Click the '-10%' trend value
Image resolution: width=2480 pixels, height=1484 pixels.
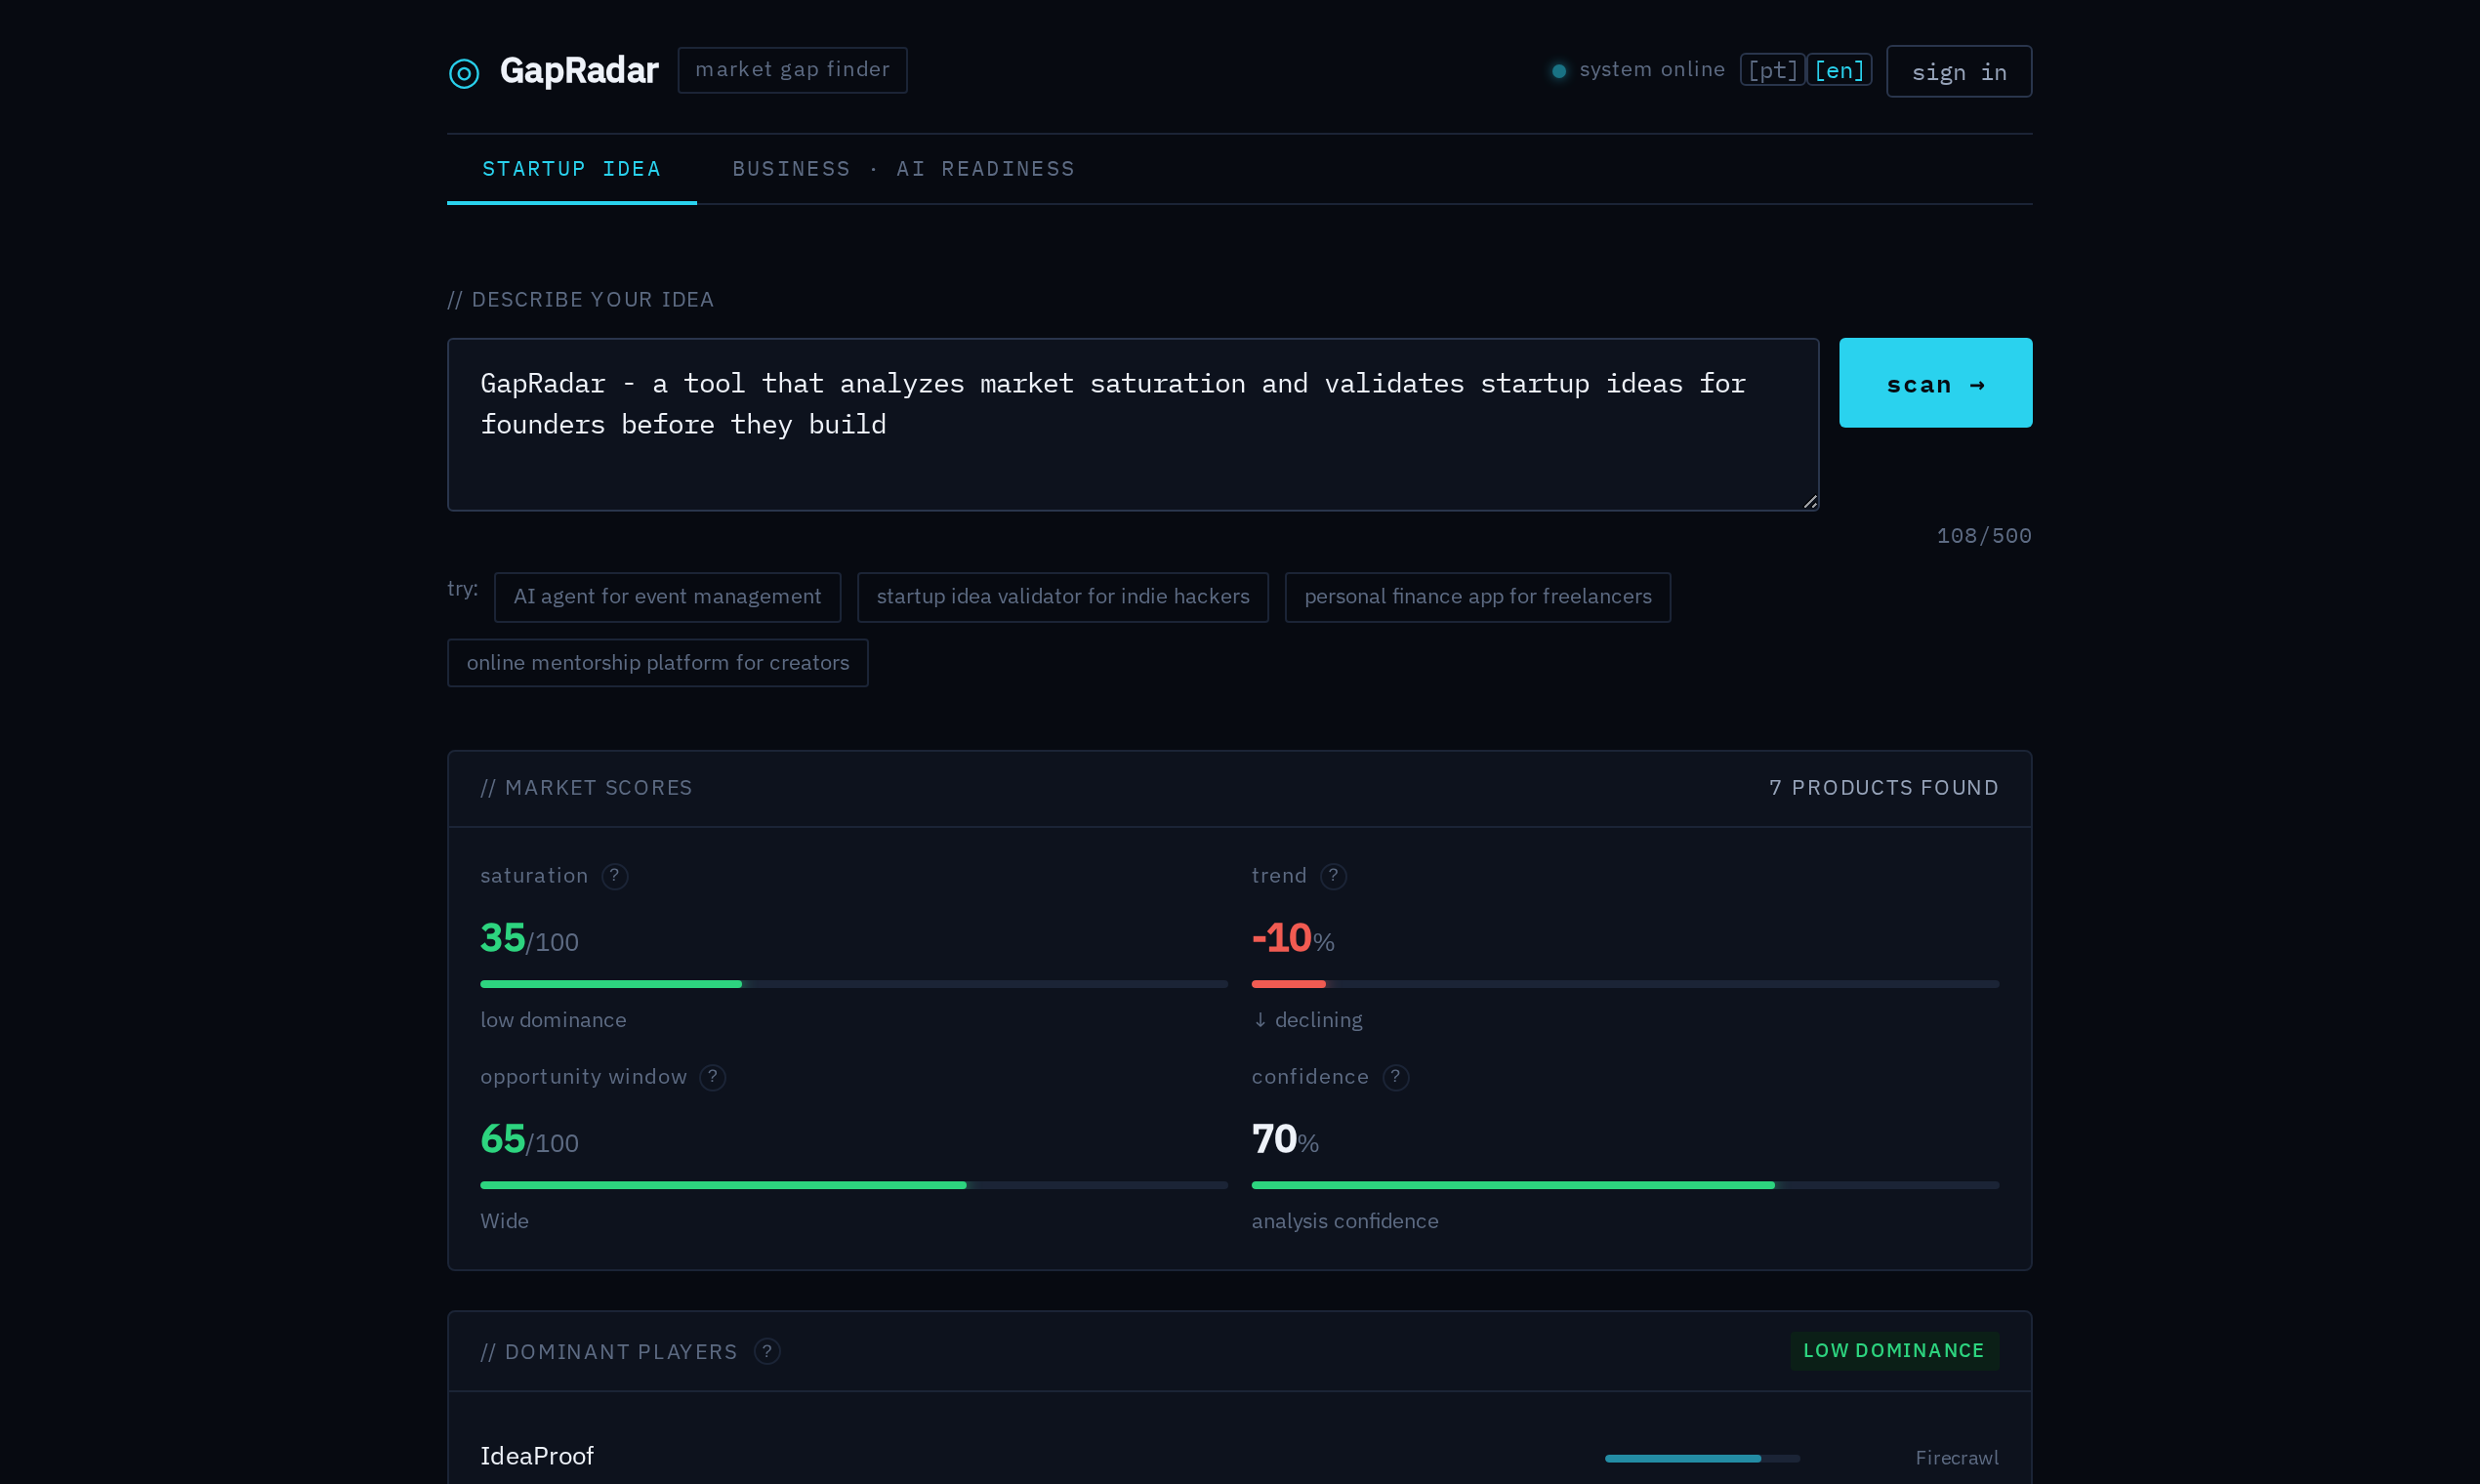click(x=1293, y=939)
